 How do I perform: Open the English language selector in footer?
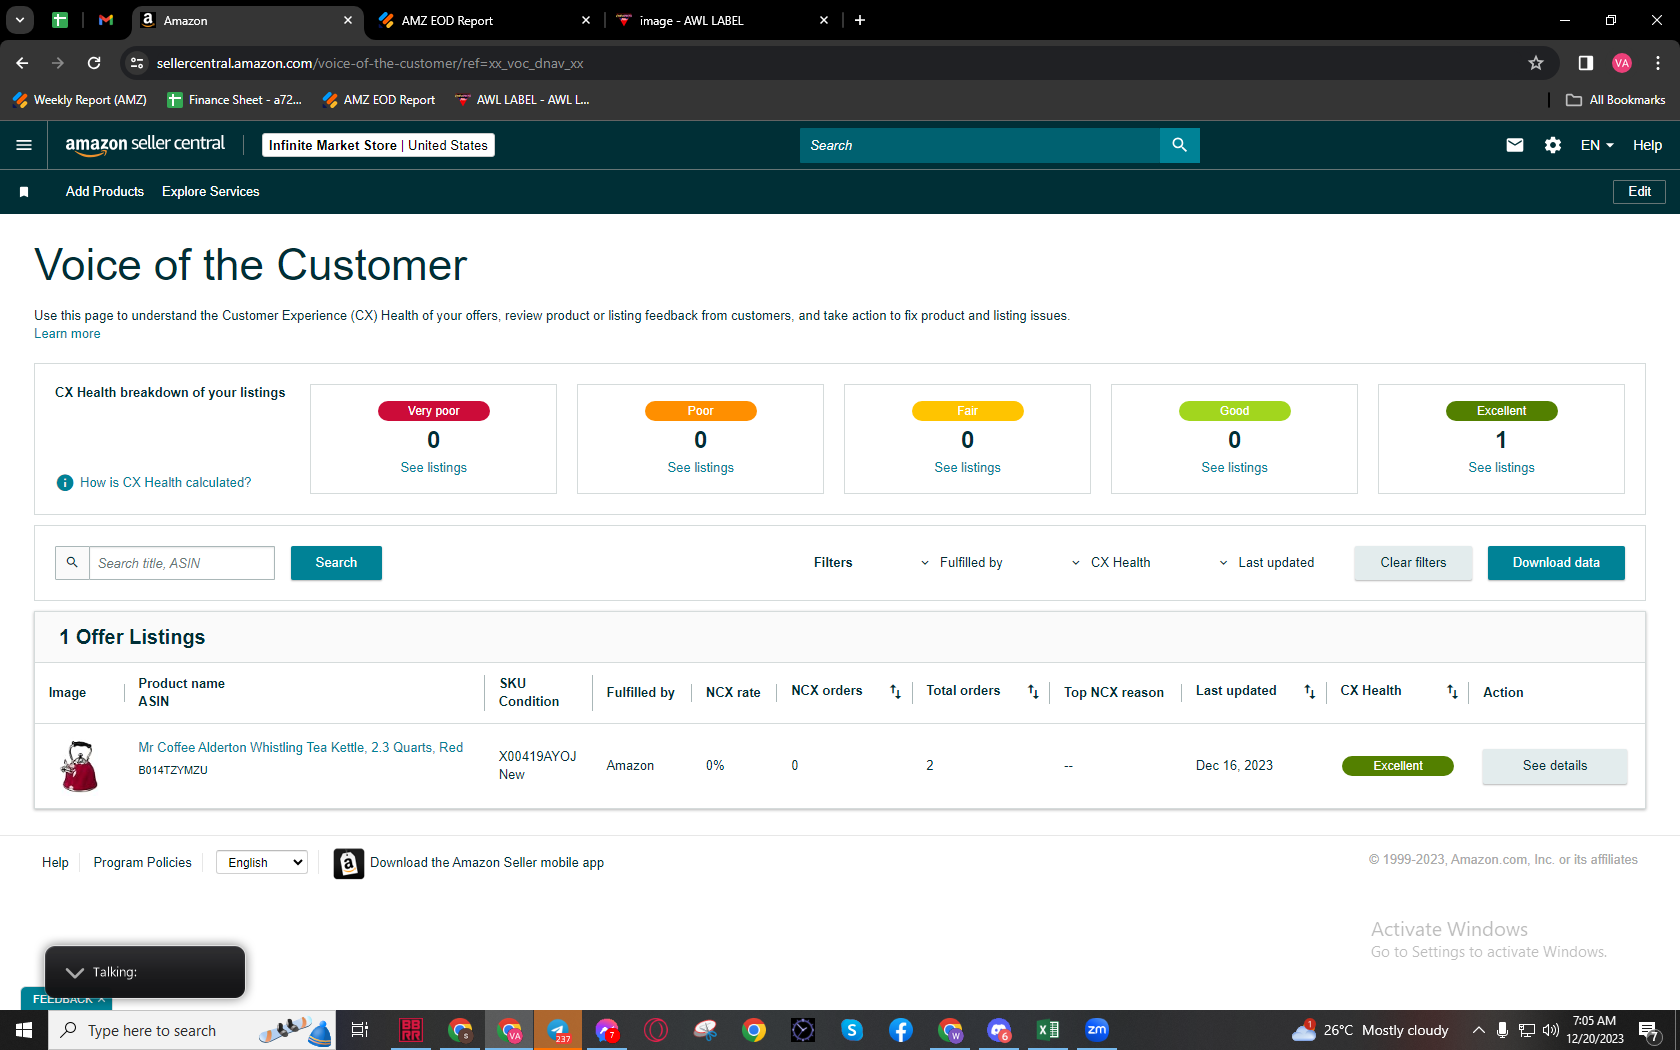(262, 862)
